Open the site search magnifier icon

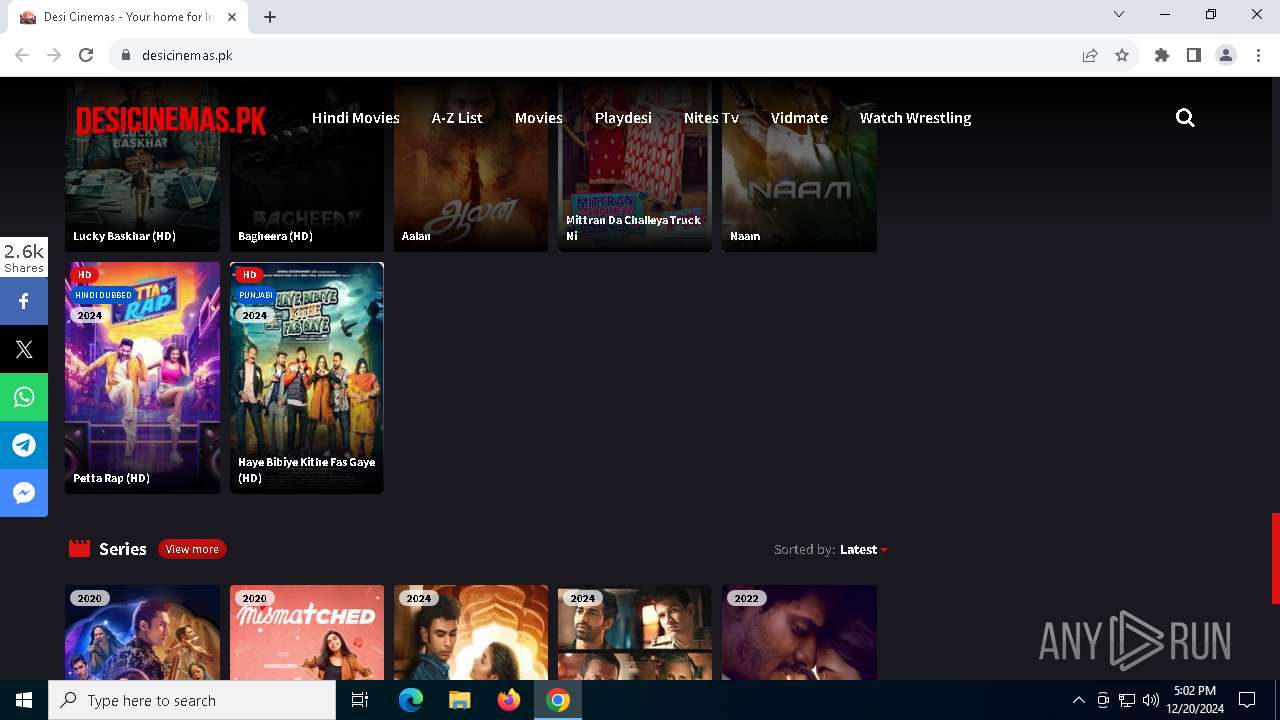[x=1185, y=118]
